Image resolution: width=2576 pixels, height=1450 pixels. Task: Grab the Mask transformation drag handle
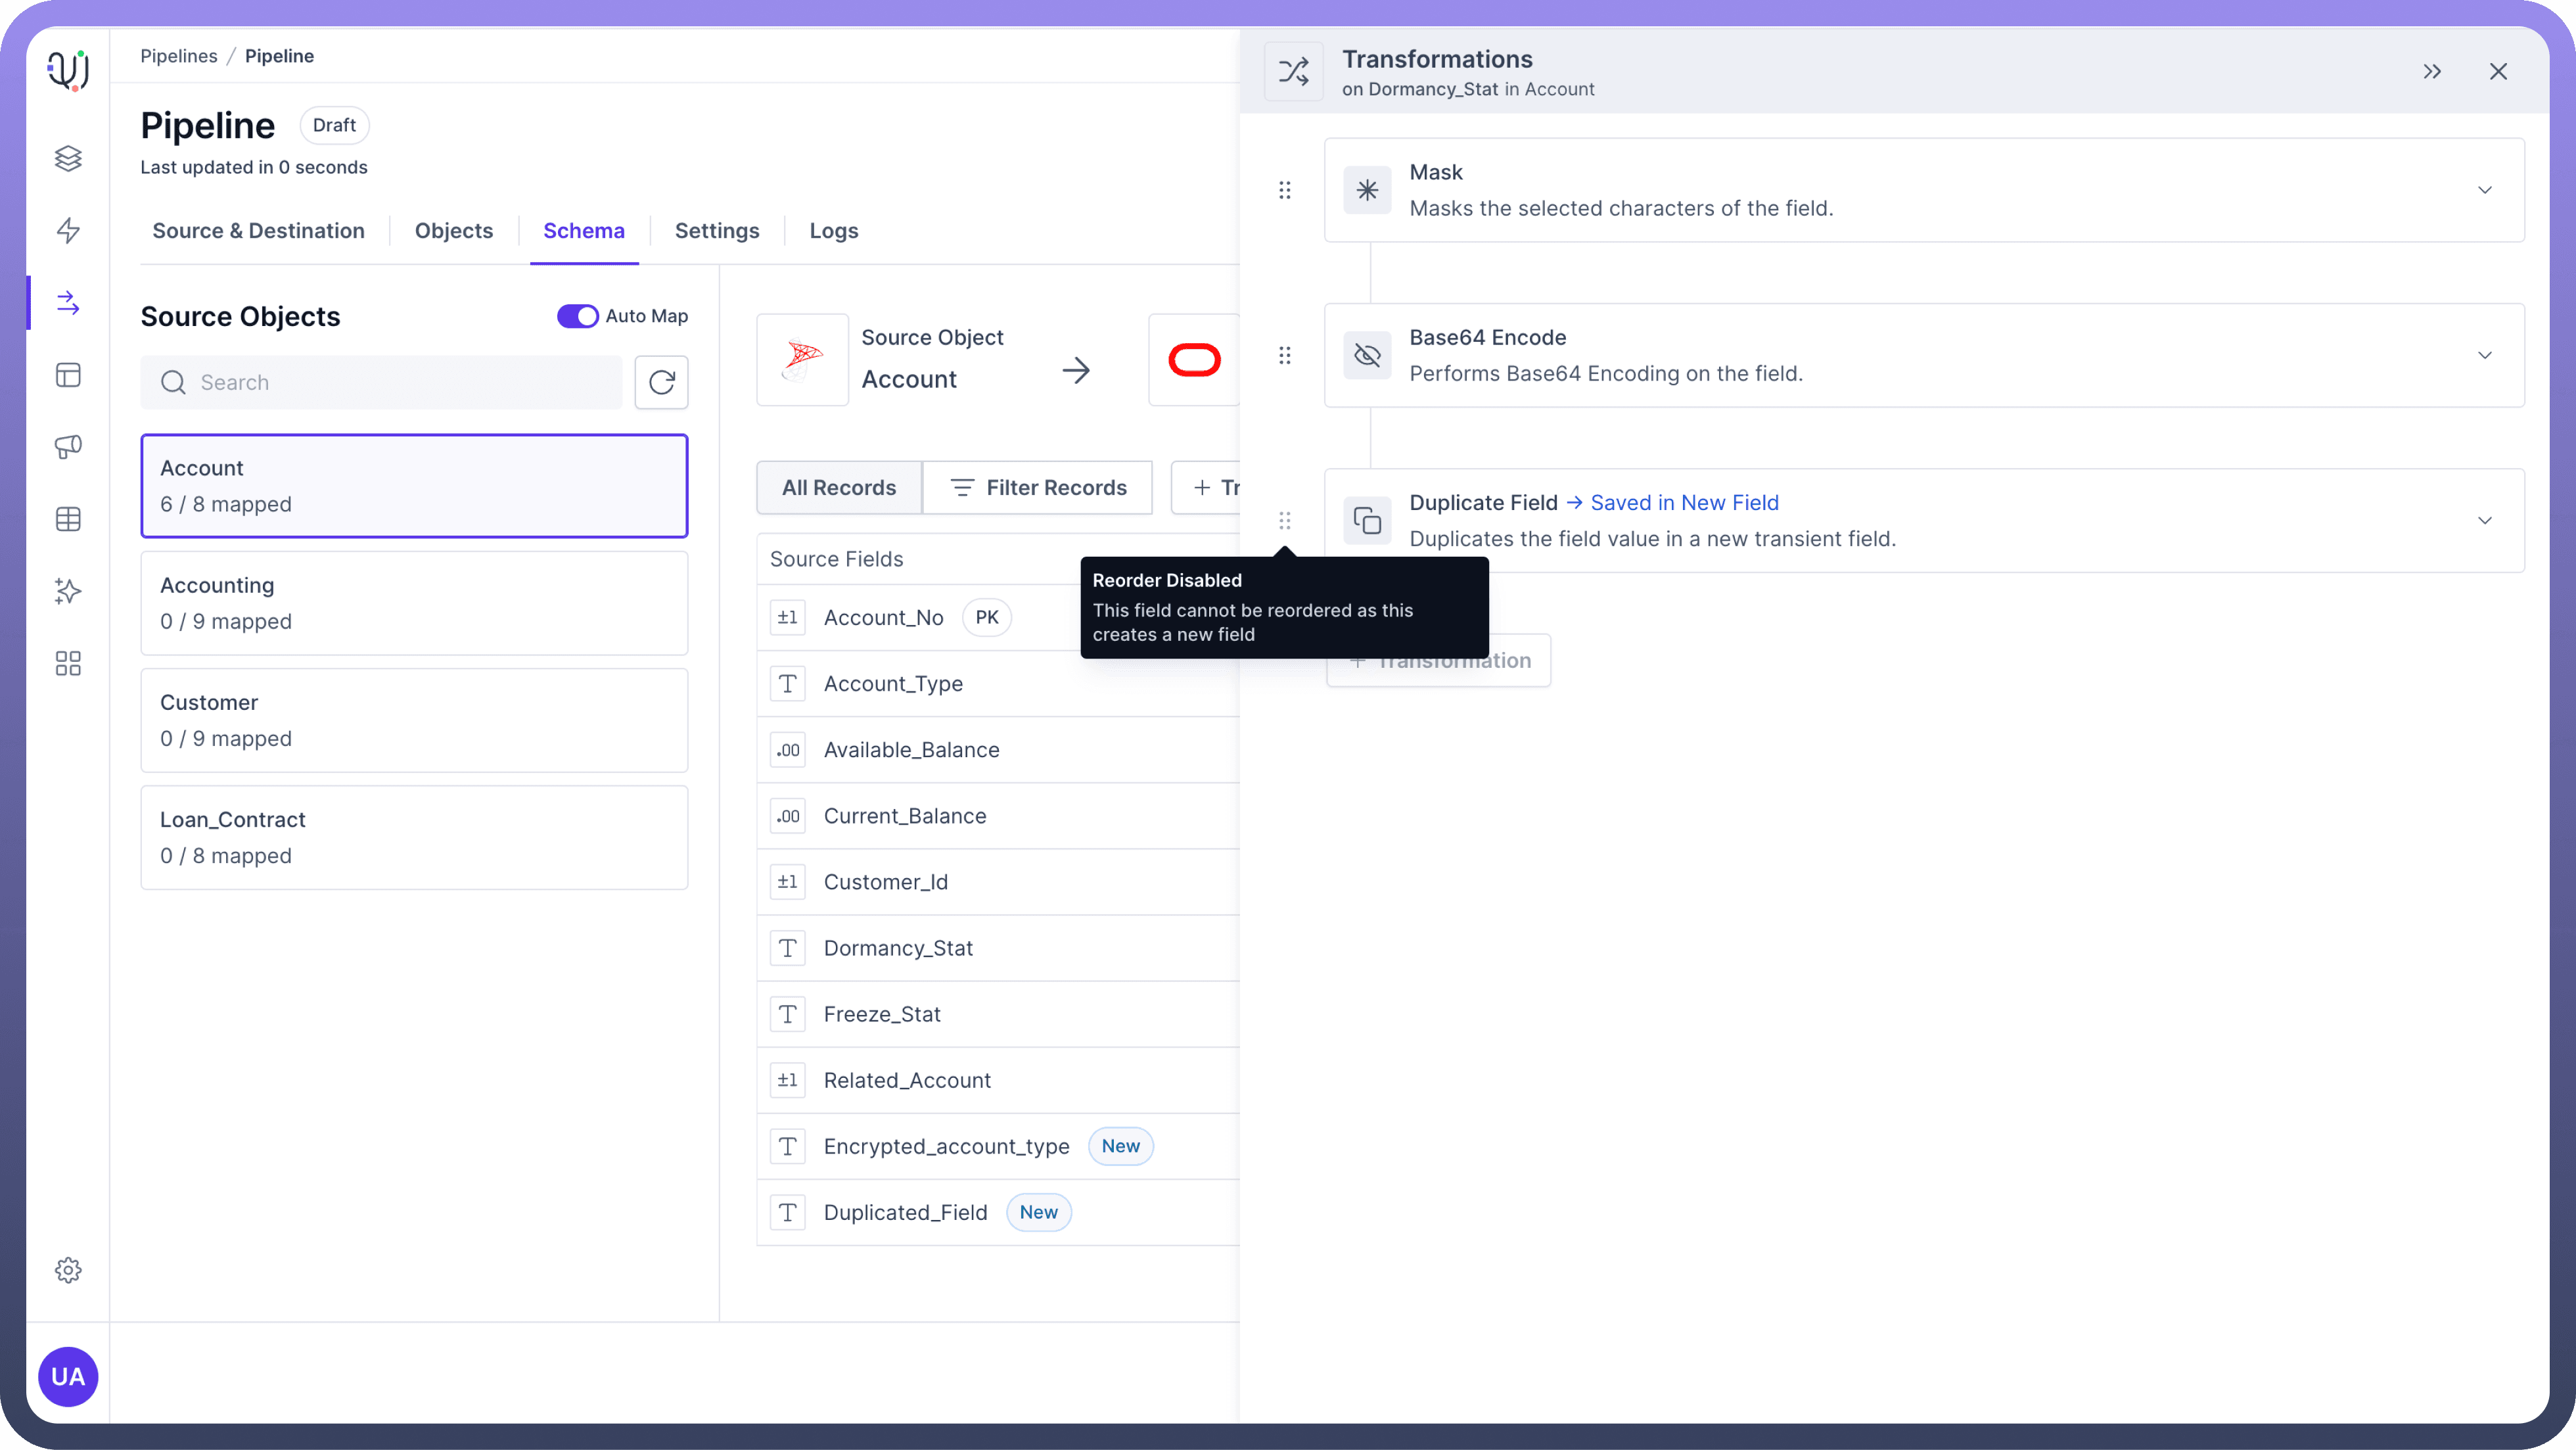coord(1285,190)
